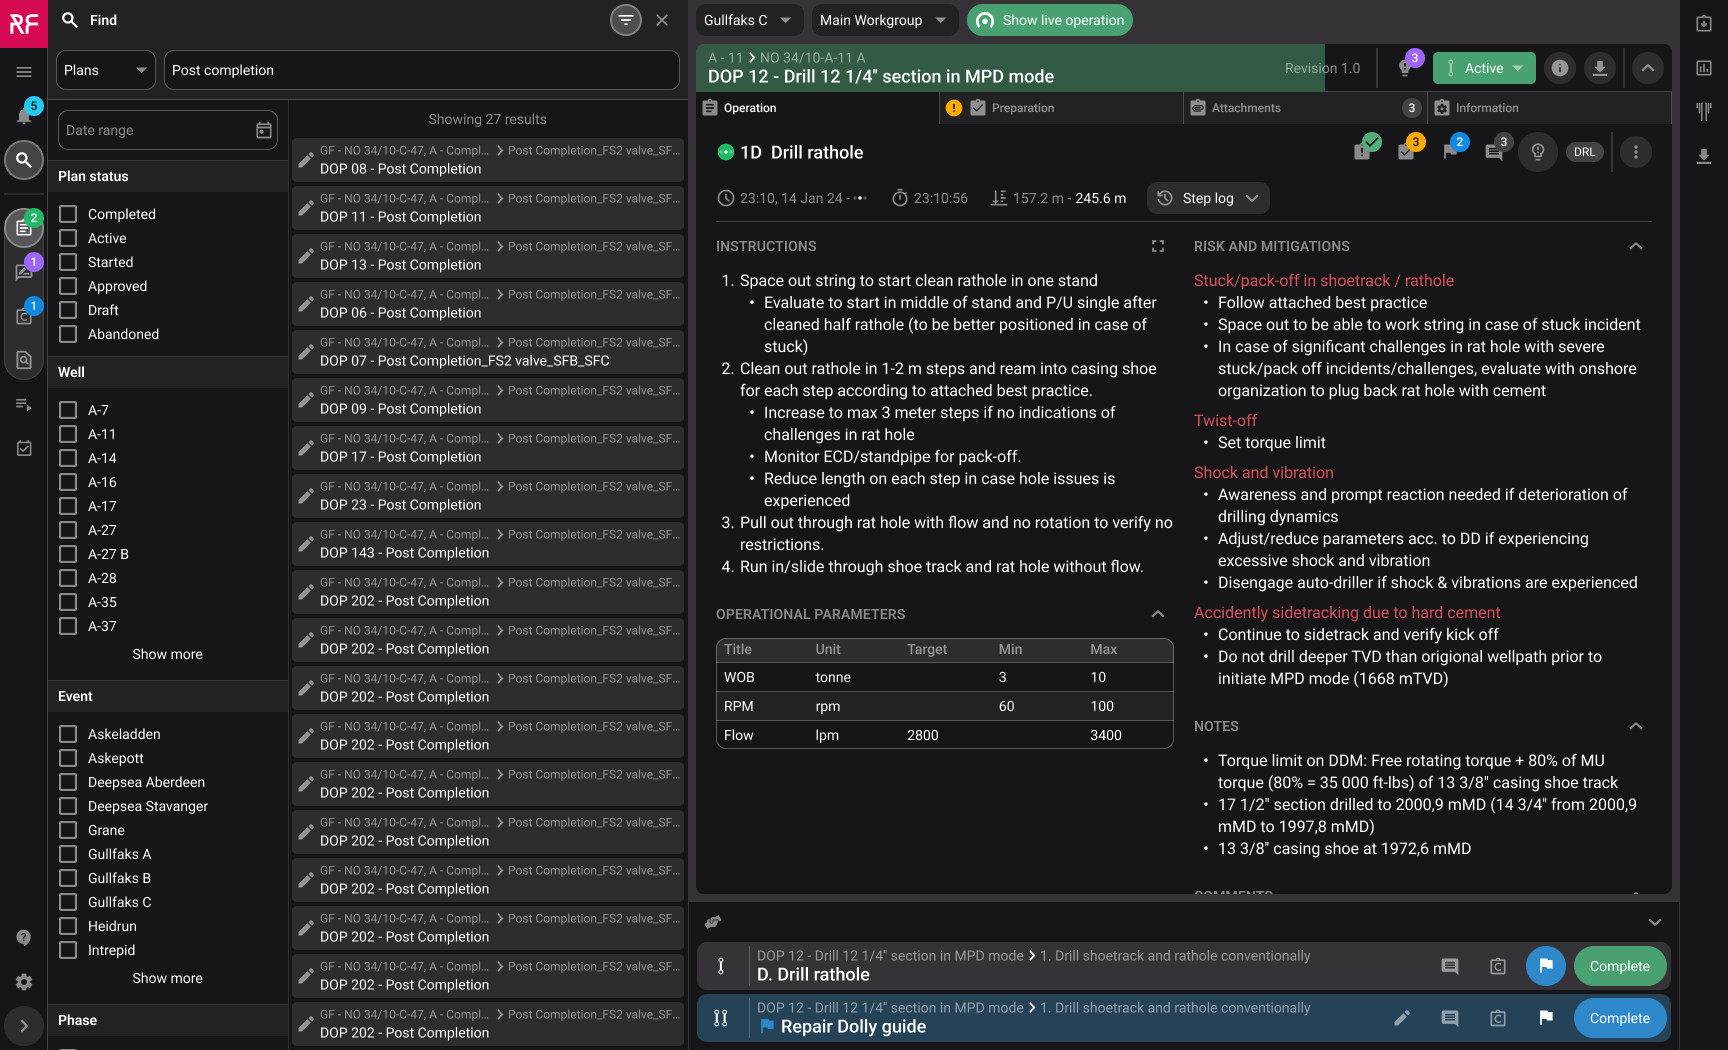Click the lightbulb icon beside DRL

[x=1538, y=152]
